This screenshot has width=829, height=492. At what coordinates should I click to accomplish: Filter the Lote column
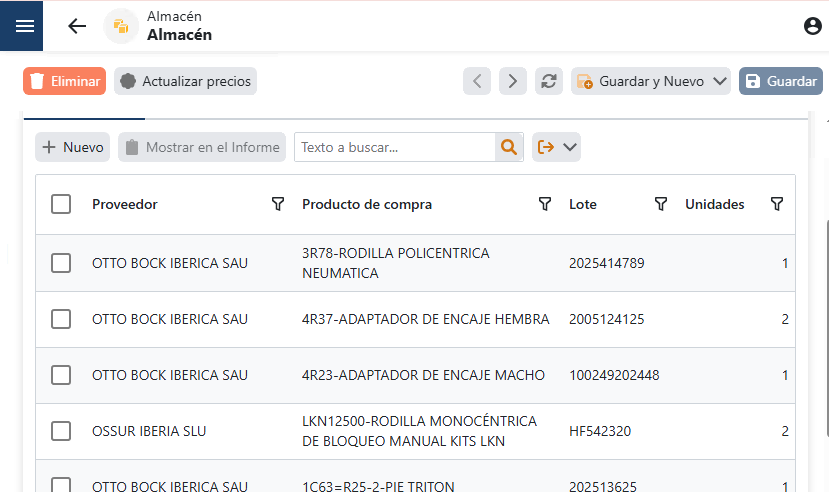click(x=661, y=204)
